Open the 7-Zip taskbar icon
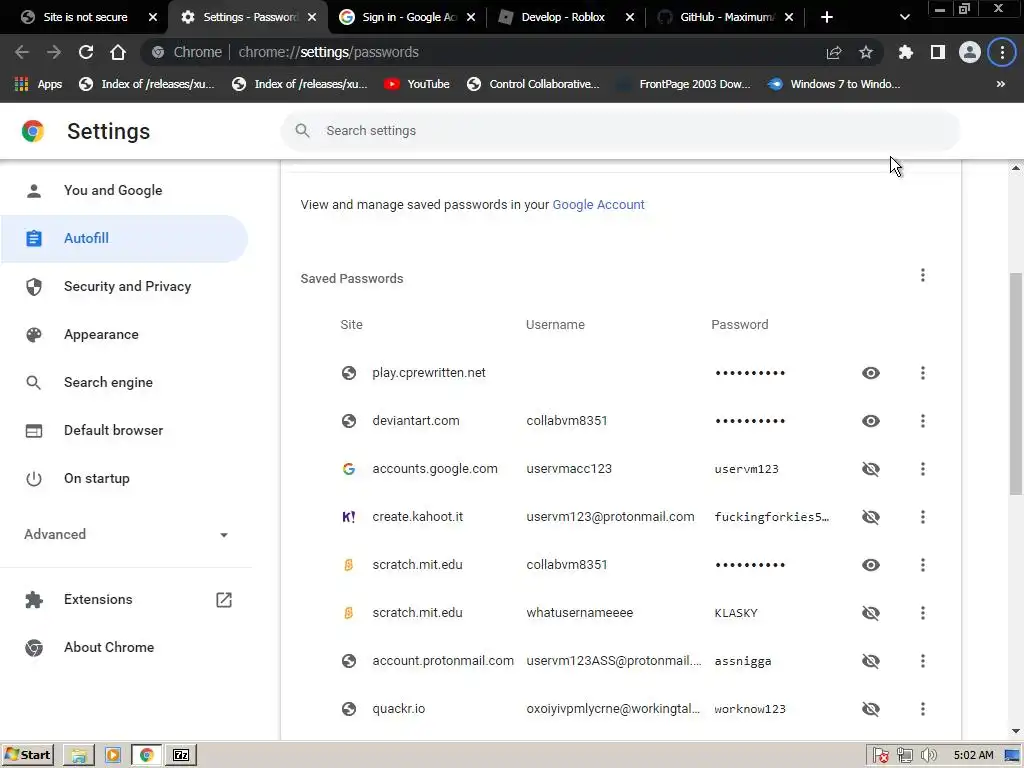Image resolution: width=1024 pixels, height=768 pixels. tap(181, 756)
